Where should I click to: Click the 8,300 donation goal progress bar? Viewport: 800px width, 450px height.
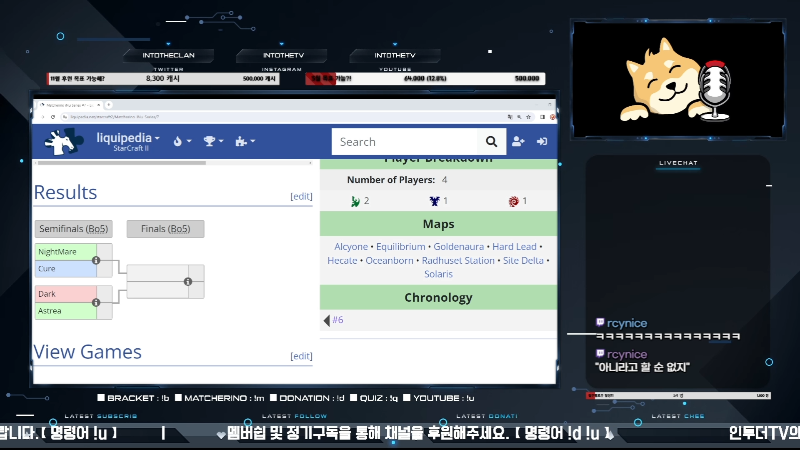[163, 79]
